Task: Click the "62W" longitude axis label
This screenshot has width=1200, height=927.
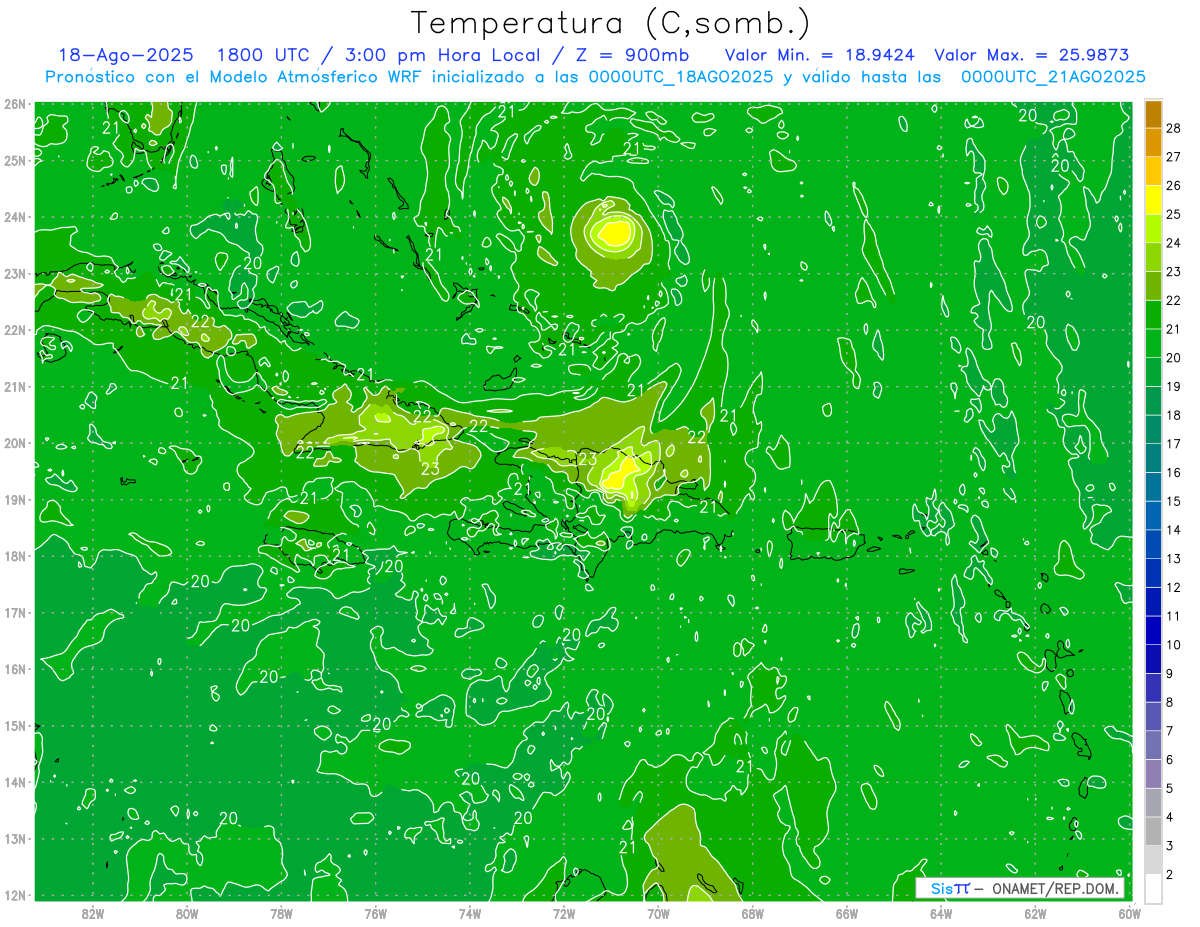Action: (x=1035, y=913)
